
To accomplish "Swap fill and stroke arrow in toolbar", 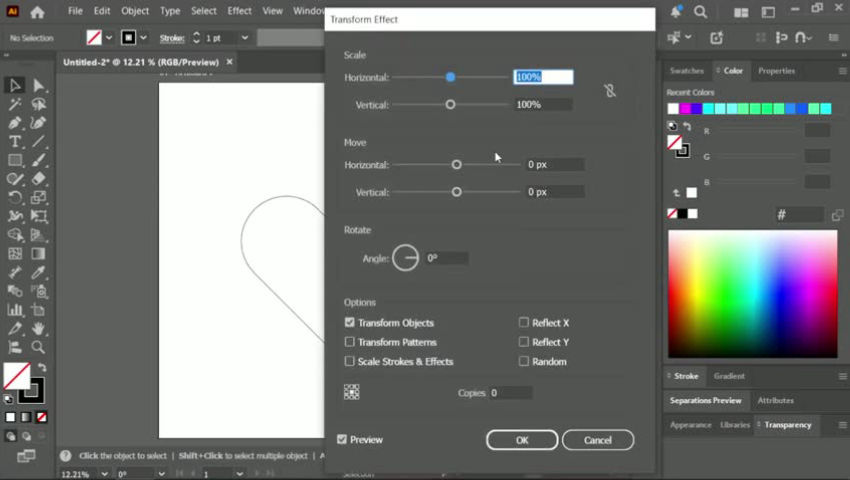I will click(x=42, y=368).
